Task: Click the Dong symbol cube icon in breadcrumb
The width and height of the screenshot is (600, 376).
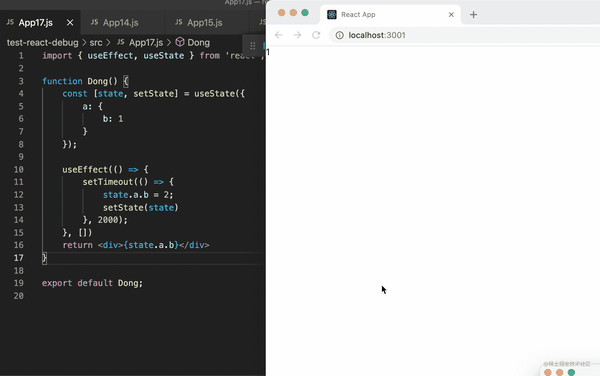Action: 180,42
